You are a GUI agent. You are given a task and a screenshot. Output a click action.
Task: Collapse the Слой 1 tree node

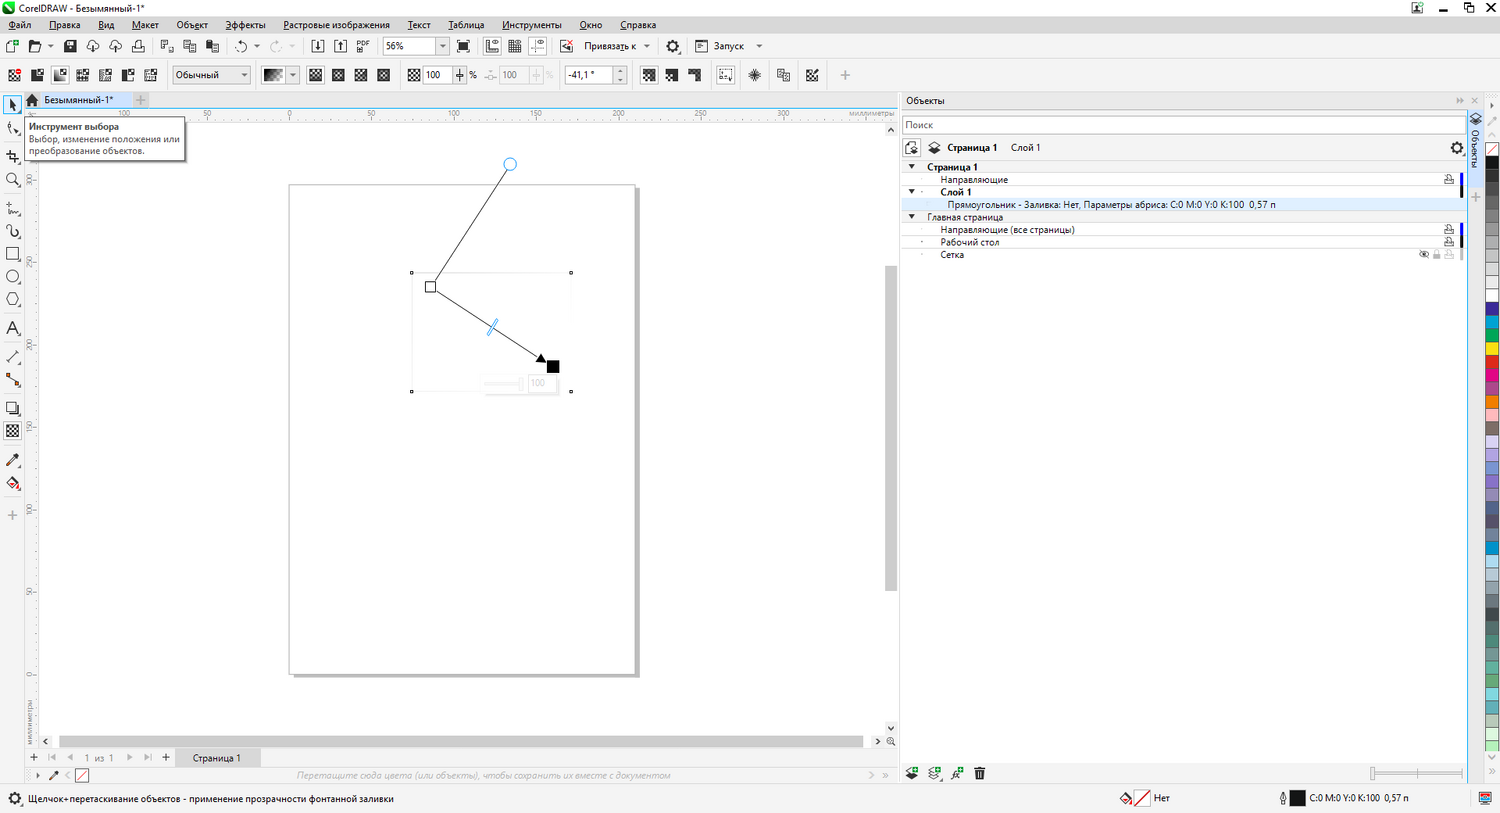coord(912,192)
